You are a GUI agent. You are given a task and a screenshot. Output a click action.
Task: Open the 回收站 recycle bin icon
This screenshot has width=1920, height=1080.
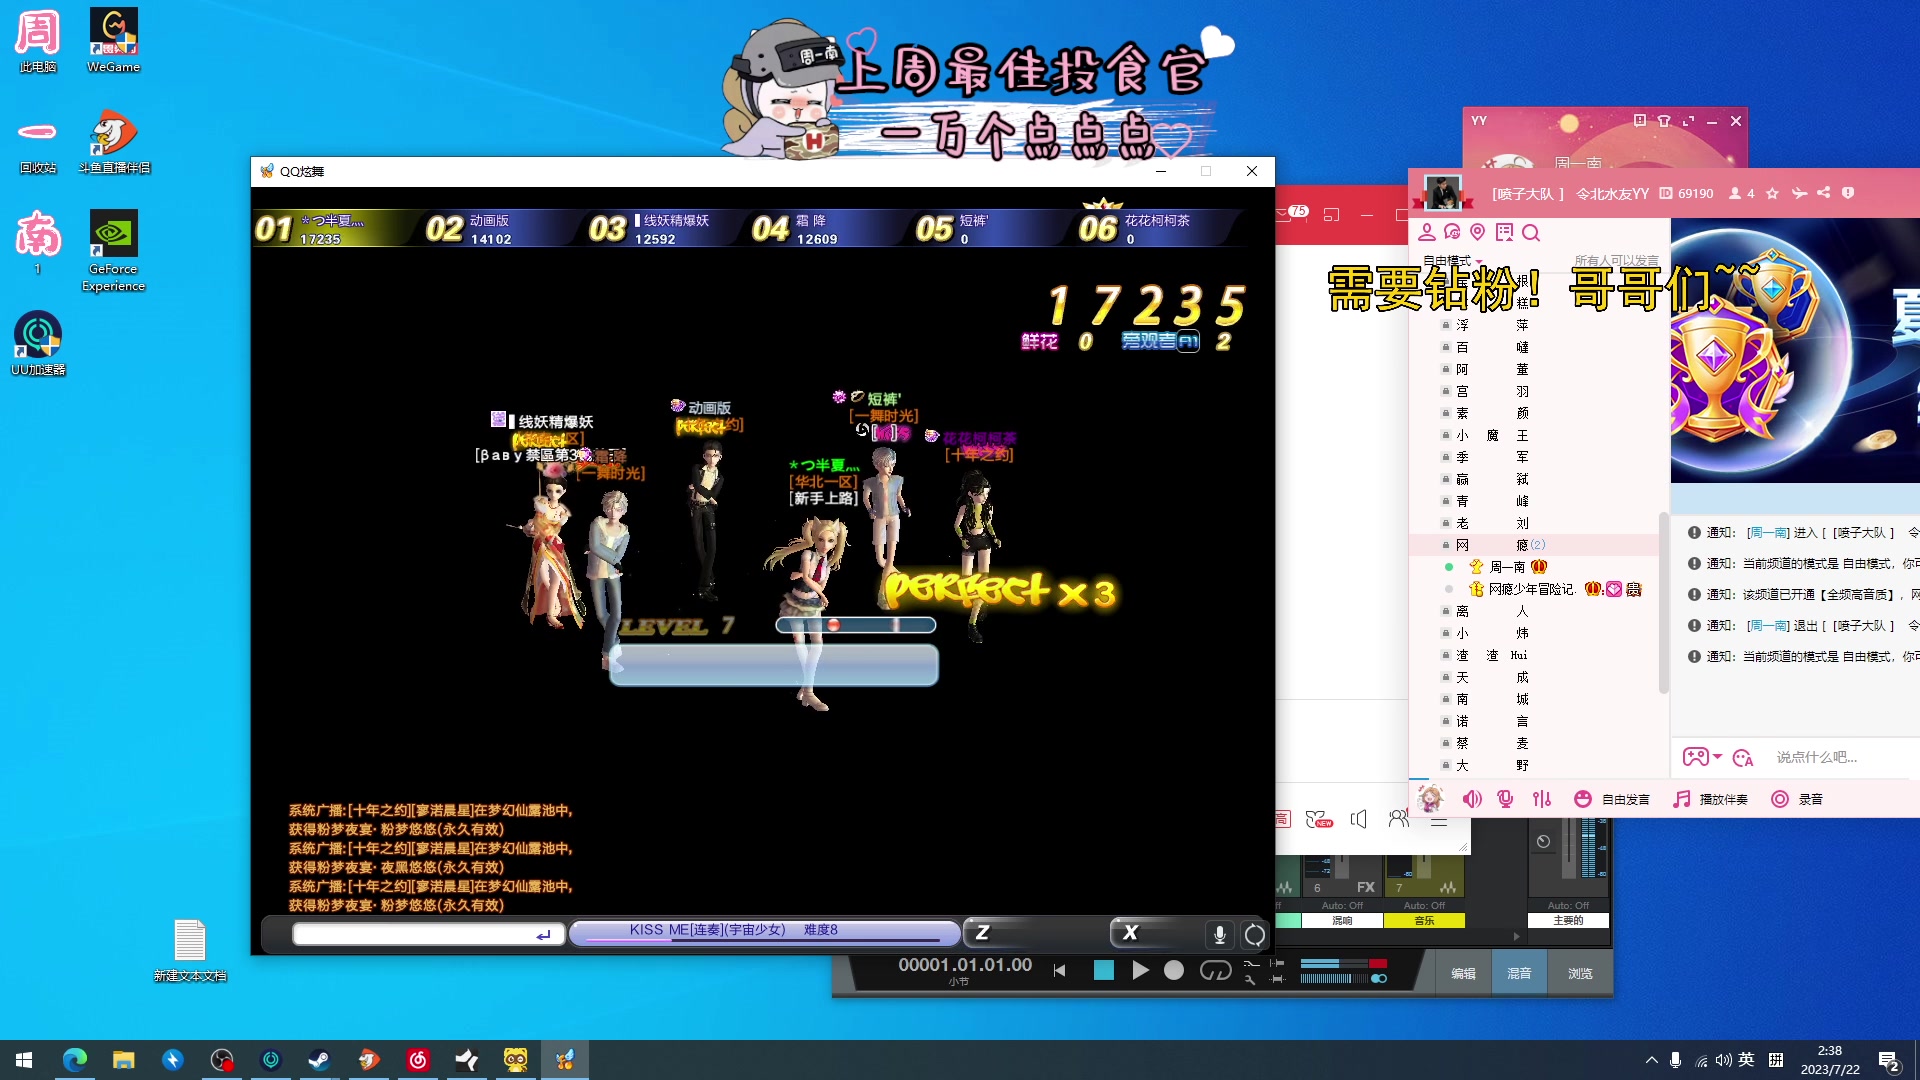[38, 141]
